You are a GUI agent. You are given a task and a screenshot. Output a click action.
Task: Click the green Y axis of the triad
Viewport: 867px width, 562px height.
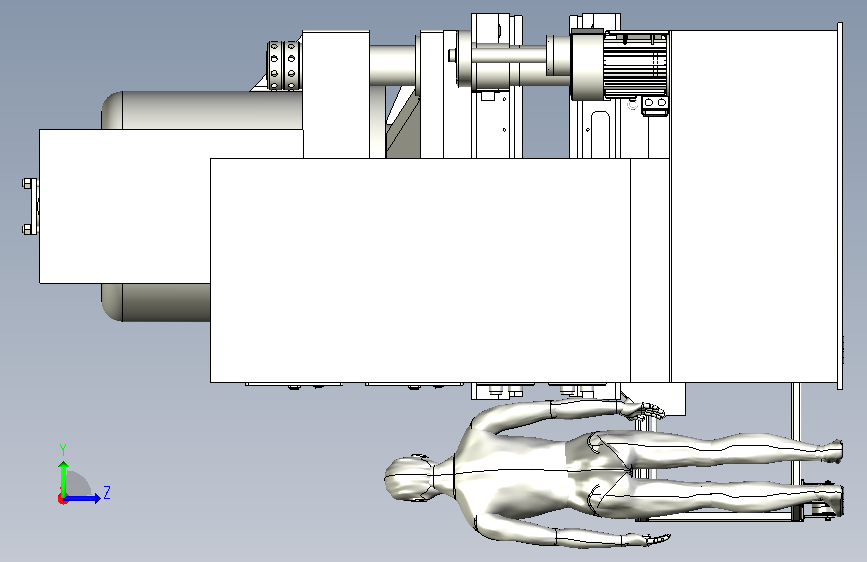tap(64, 478)
